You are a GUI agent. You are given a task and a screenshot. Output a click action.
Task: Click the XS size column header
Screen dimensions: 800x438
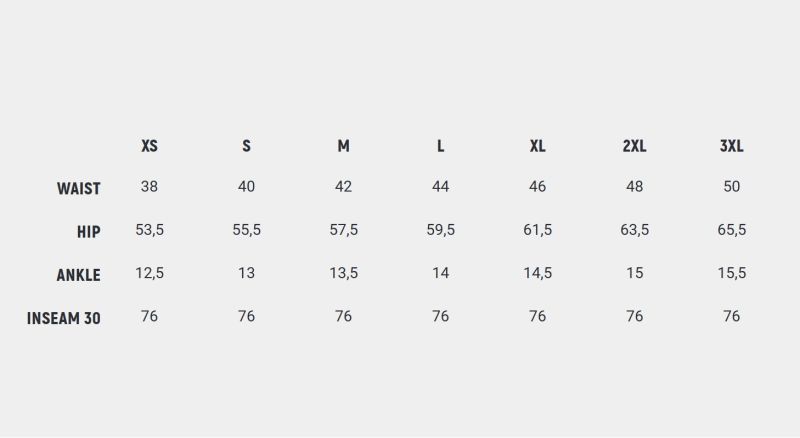(x=149, y=146)
